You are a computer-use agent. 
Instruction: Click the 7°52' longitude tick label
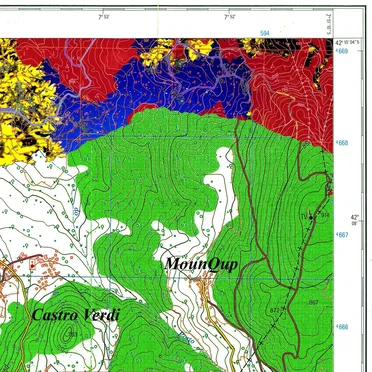(x=229, y=17)
